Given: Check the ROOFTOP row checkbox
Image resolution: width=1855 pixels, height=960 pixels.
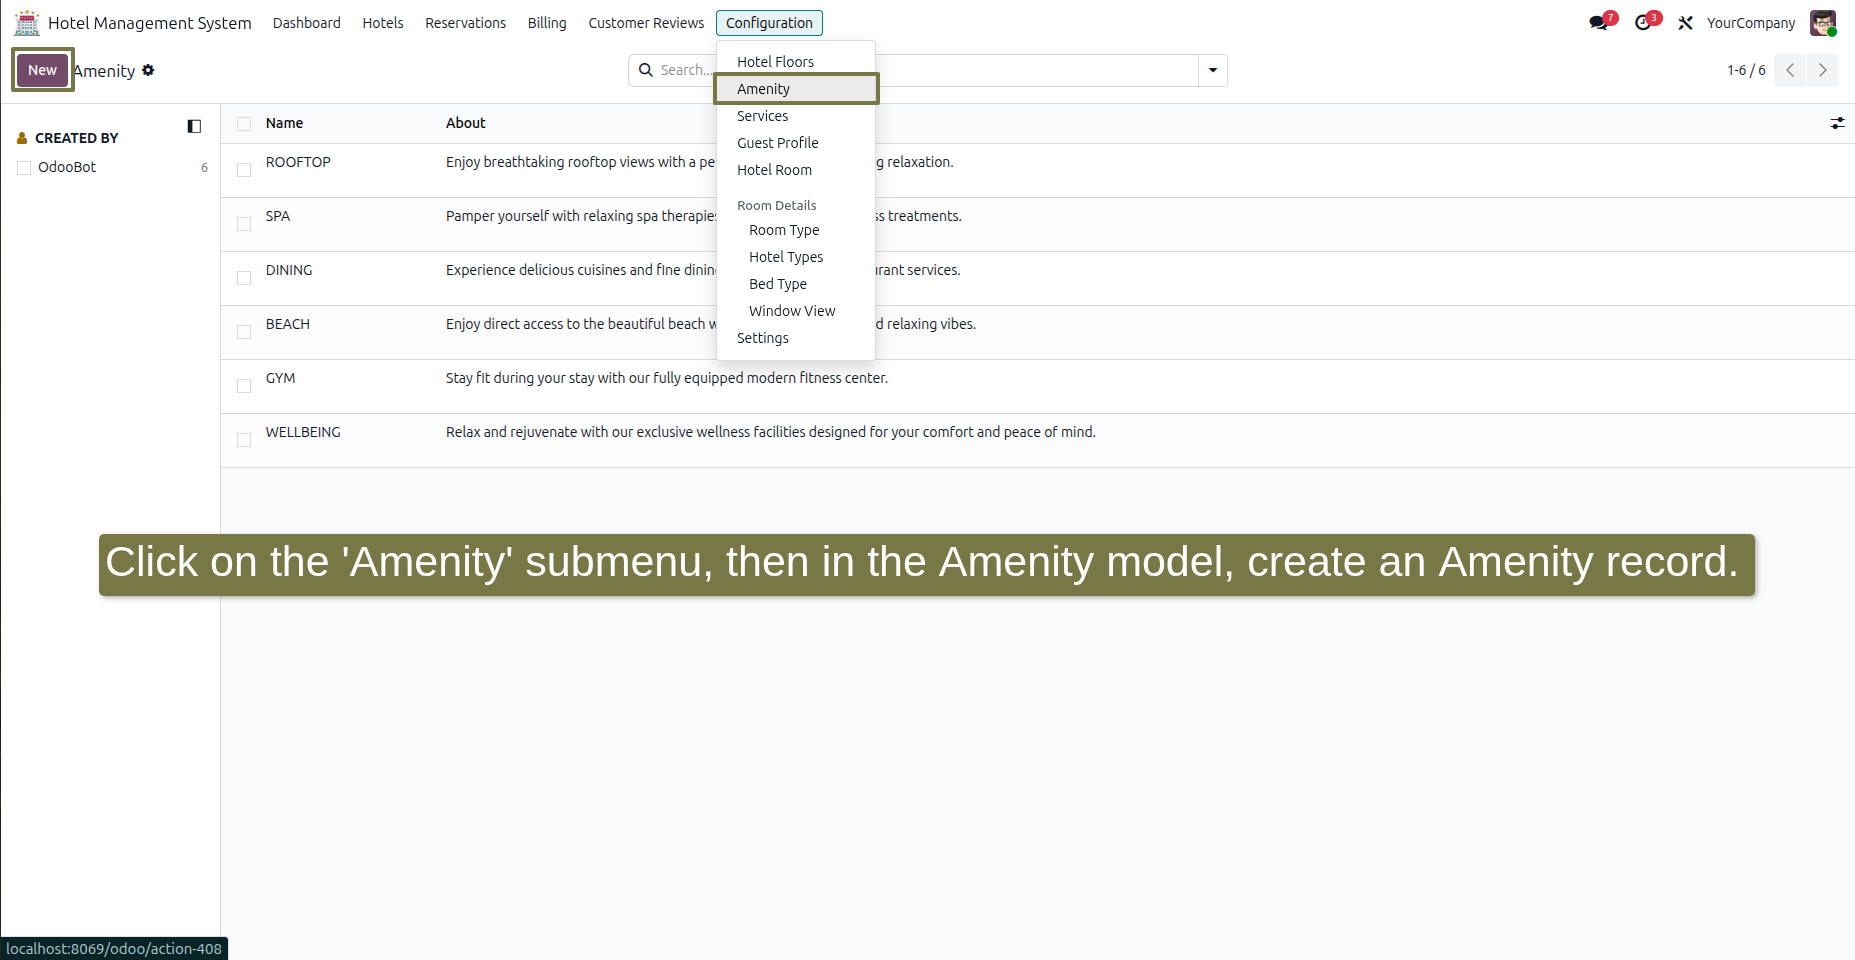Looking at the screenshot, I should click(x=244, y=170).
